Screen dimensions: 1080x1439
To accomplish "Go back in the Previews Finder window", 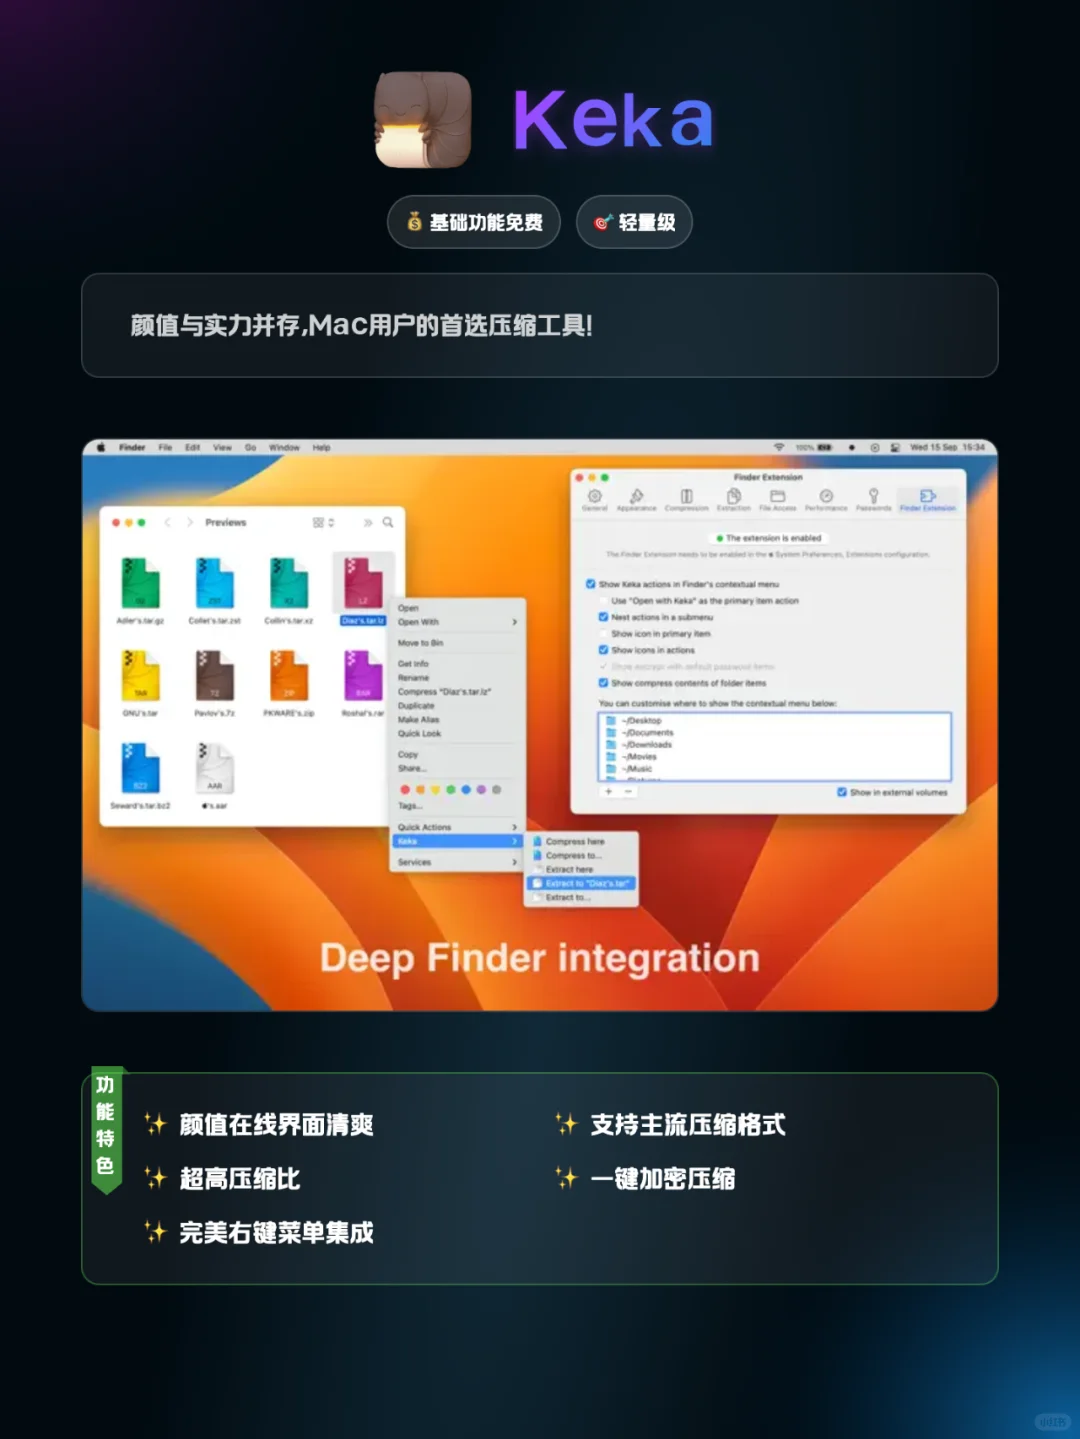I will [167, 522].
